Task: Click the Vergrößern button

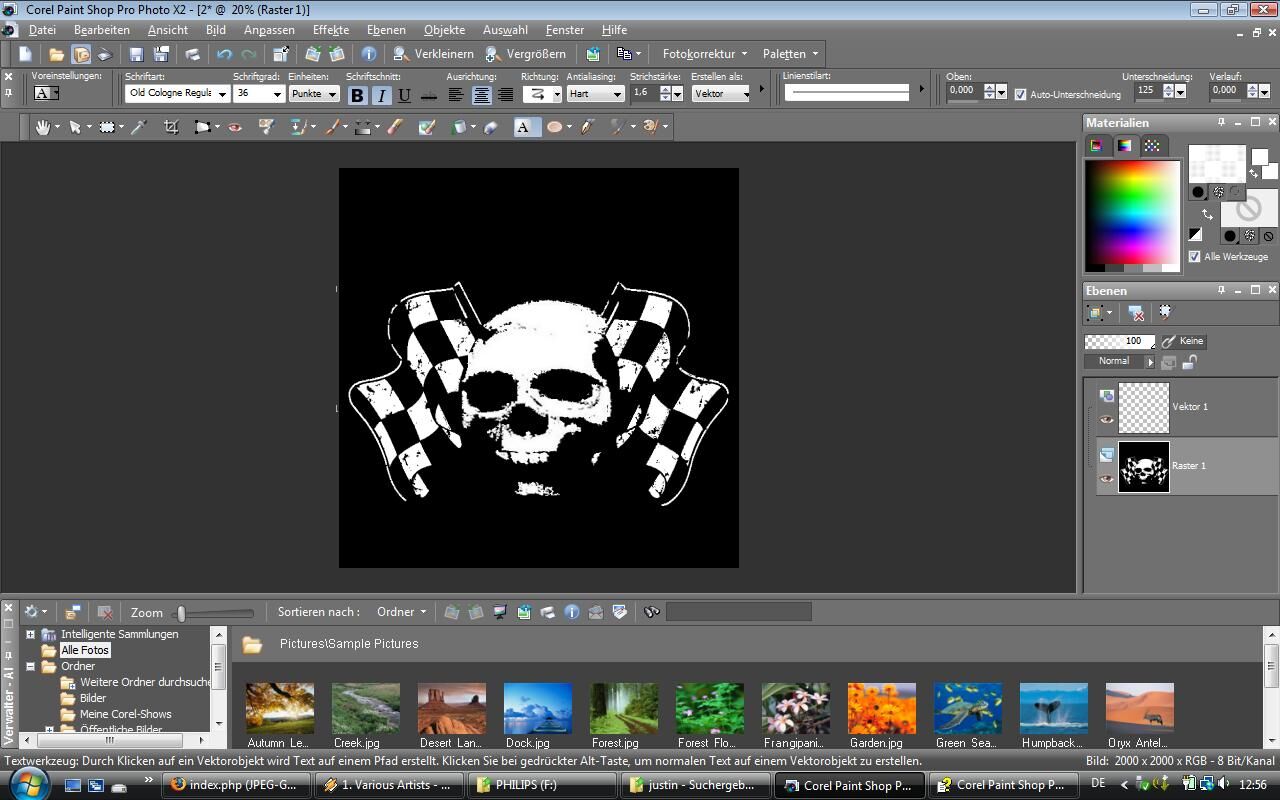Action: (x=526, y=54)
